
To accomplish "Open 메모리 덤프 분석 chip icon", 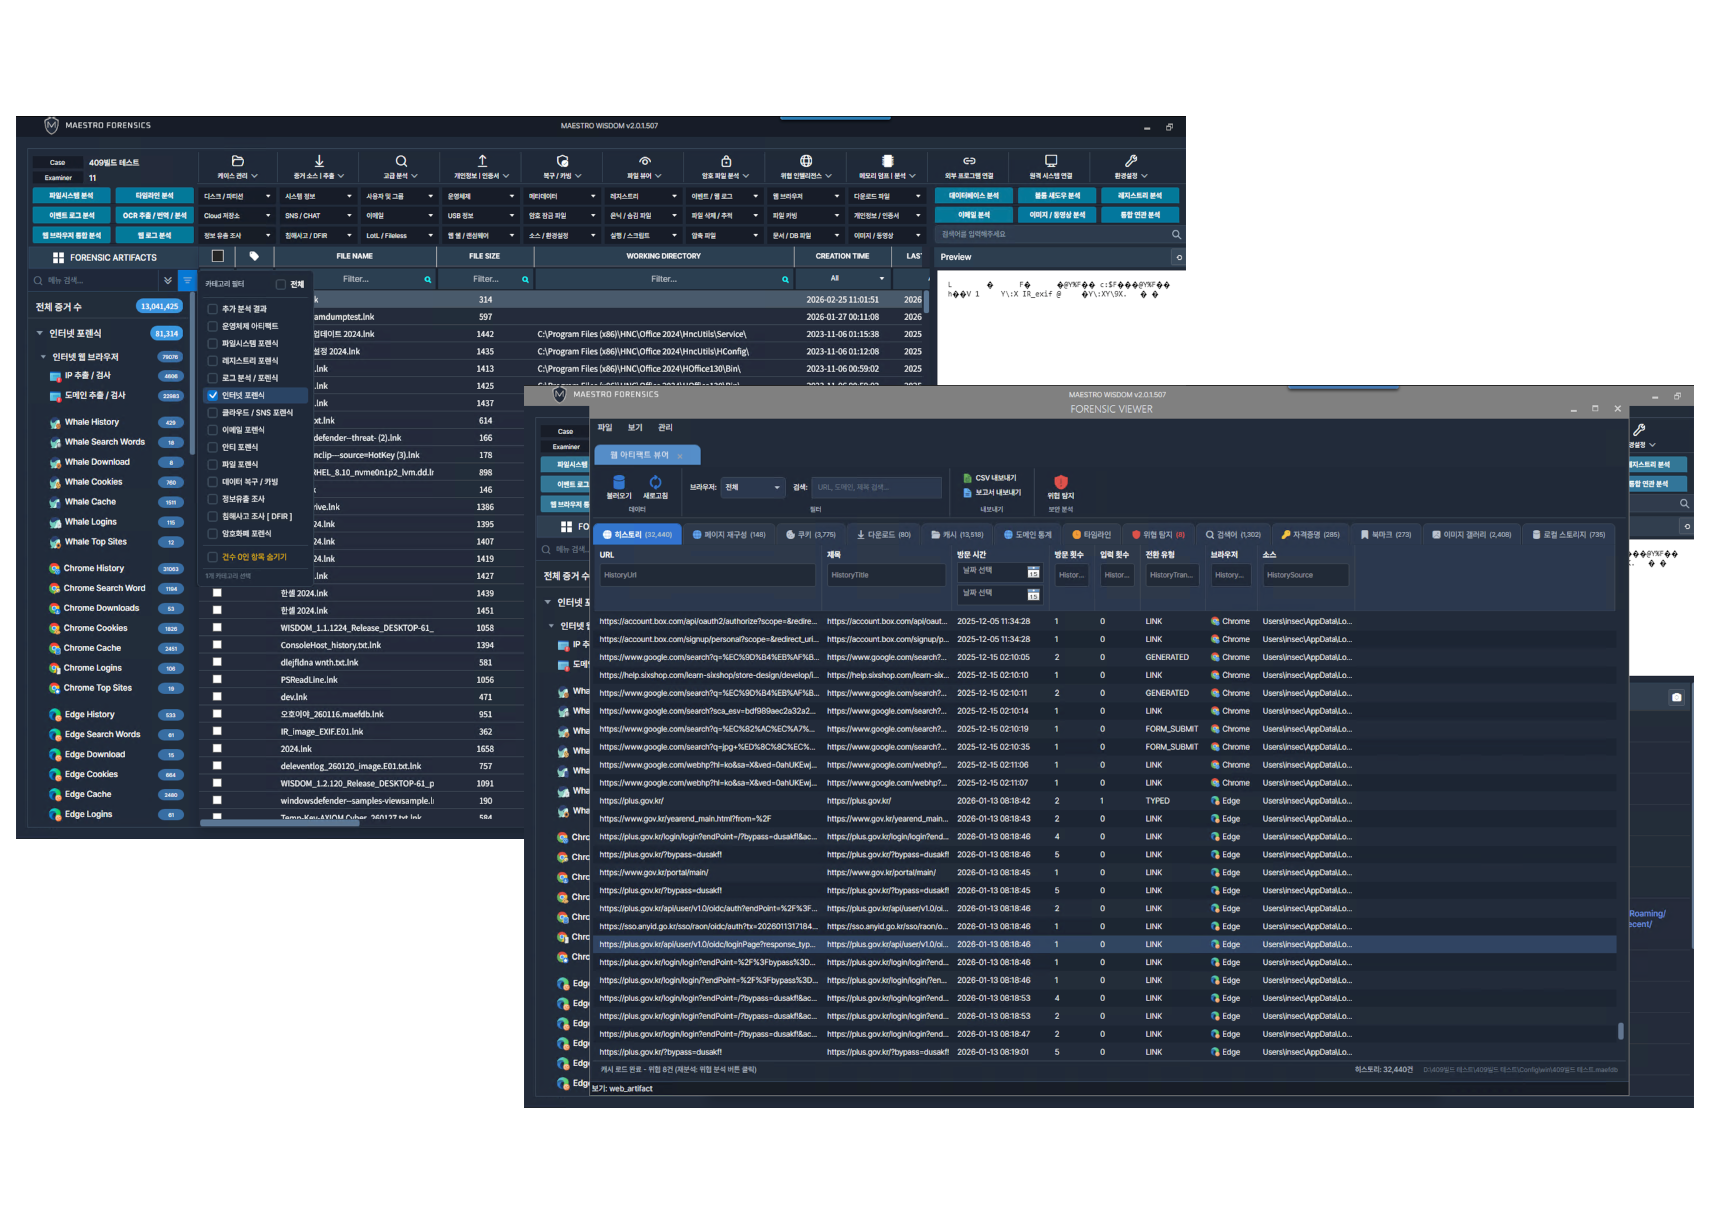I will 888,161.
